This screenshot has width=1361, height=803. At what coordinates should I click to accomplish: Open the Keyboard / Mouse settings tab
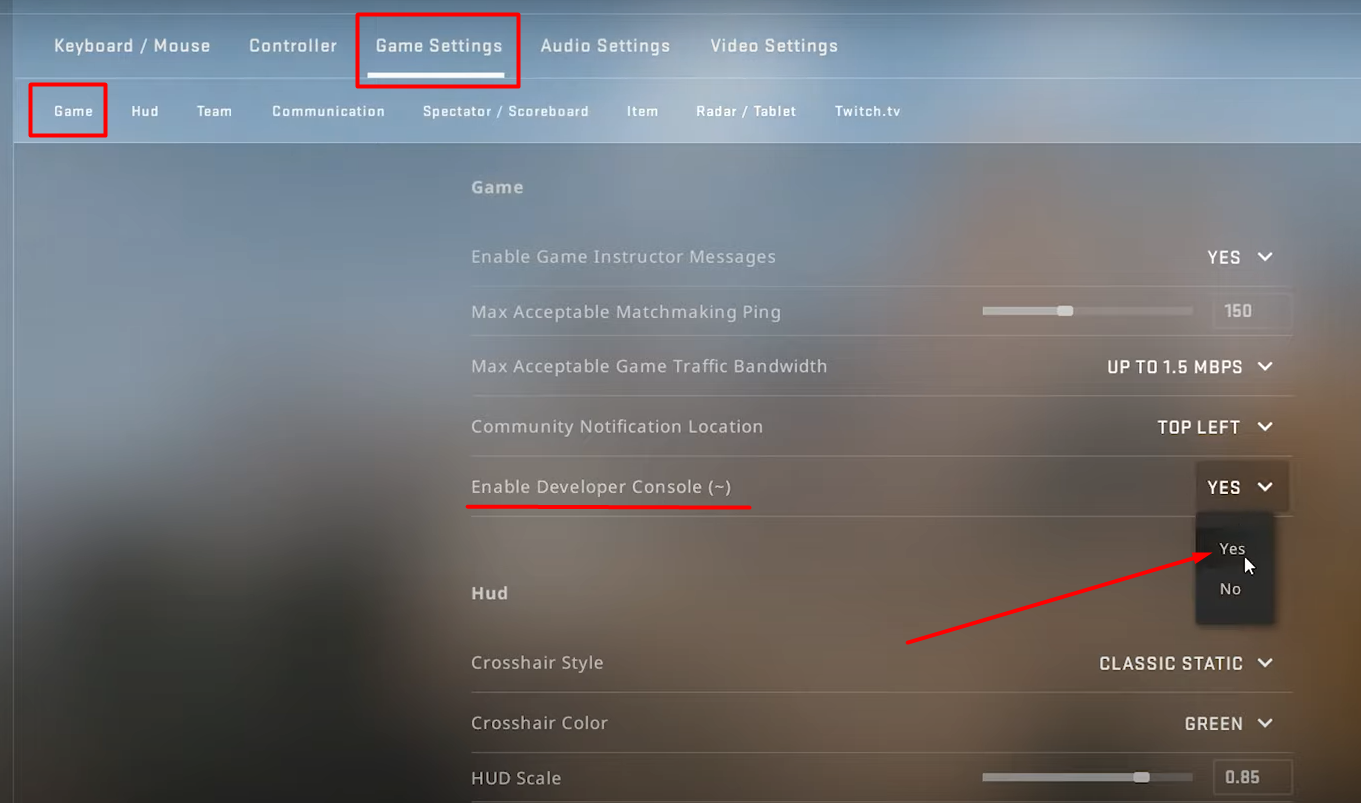coord(132,46)
